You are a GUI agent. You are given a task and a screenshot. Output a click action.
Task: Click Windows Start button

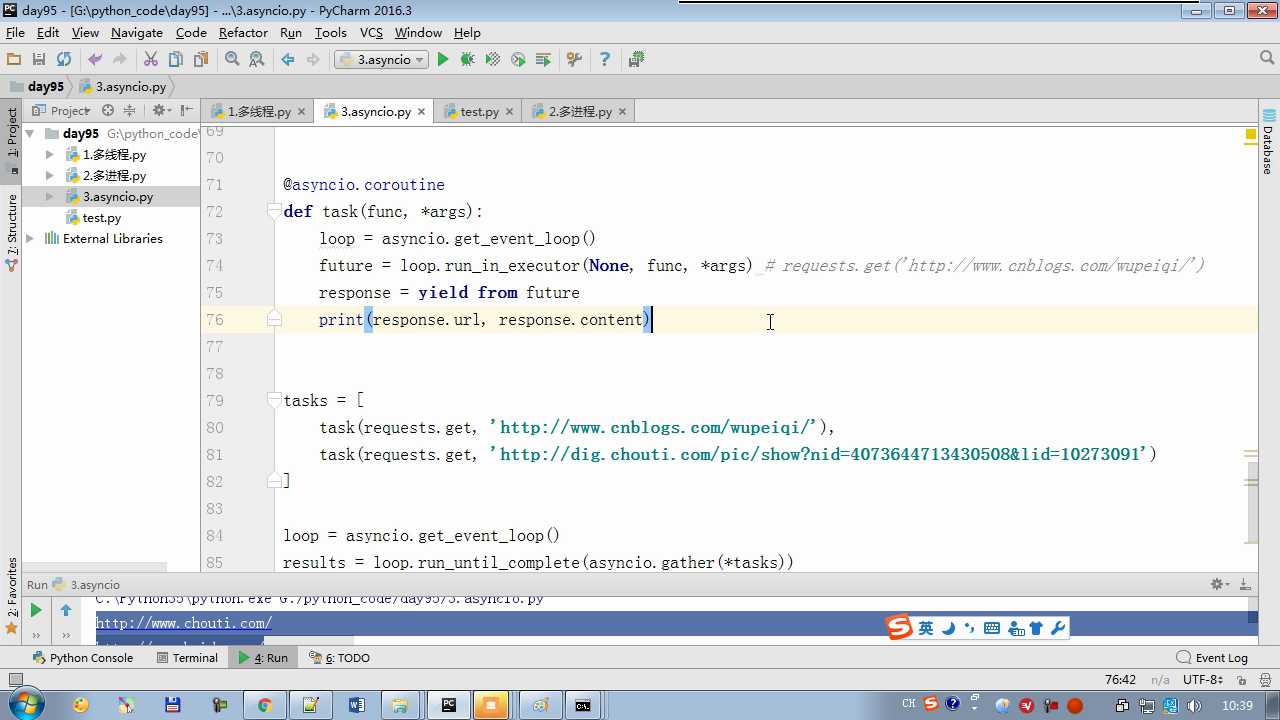pos(26,705)
